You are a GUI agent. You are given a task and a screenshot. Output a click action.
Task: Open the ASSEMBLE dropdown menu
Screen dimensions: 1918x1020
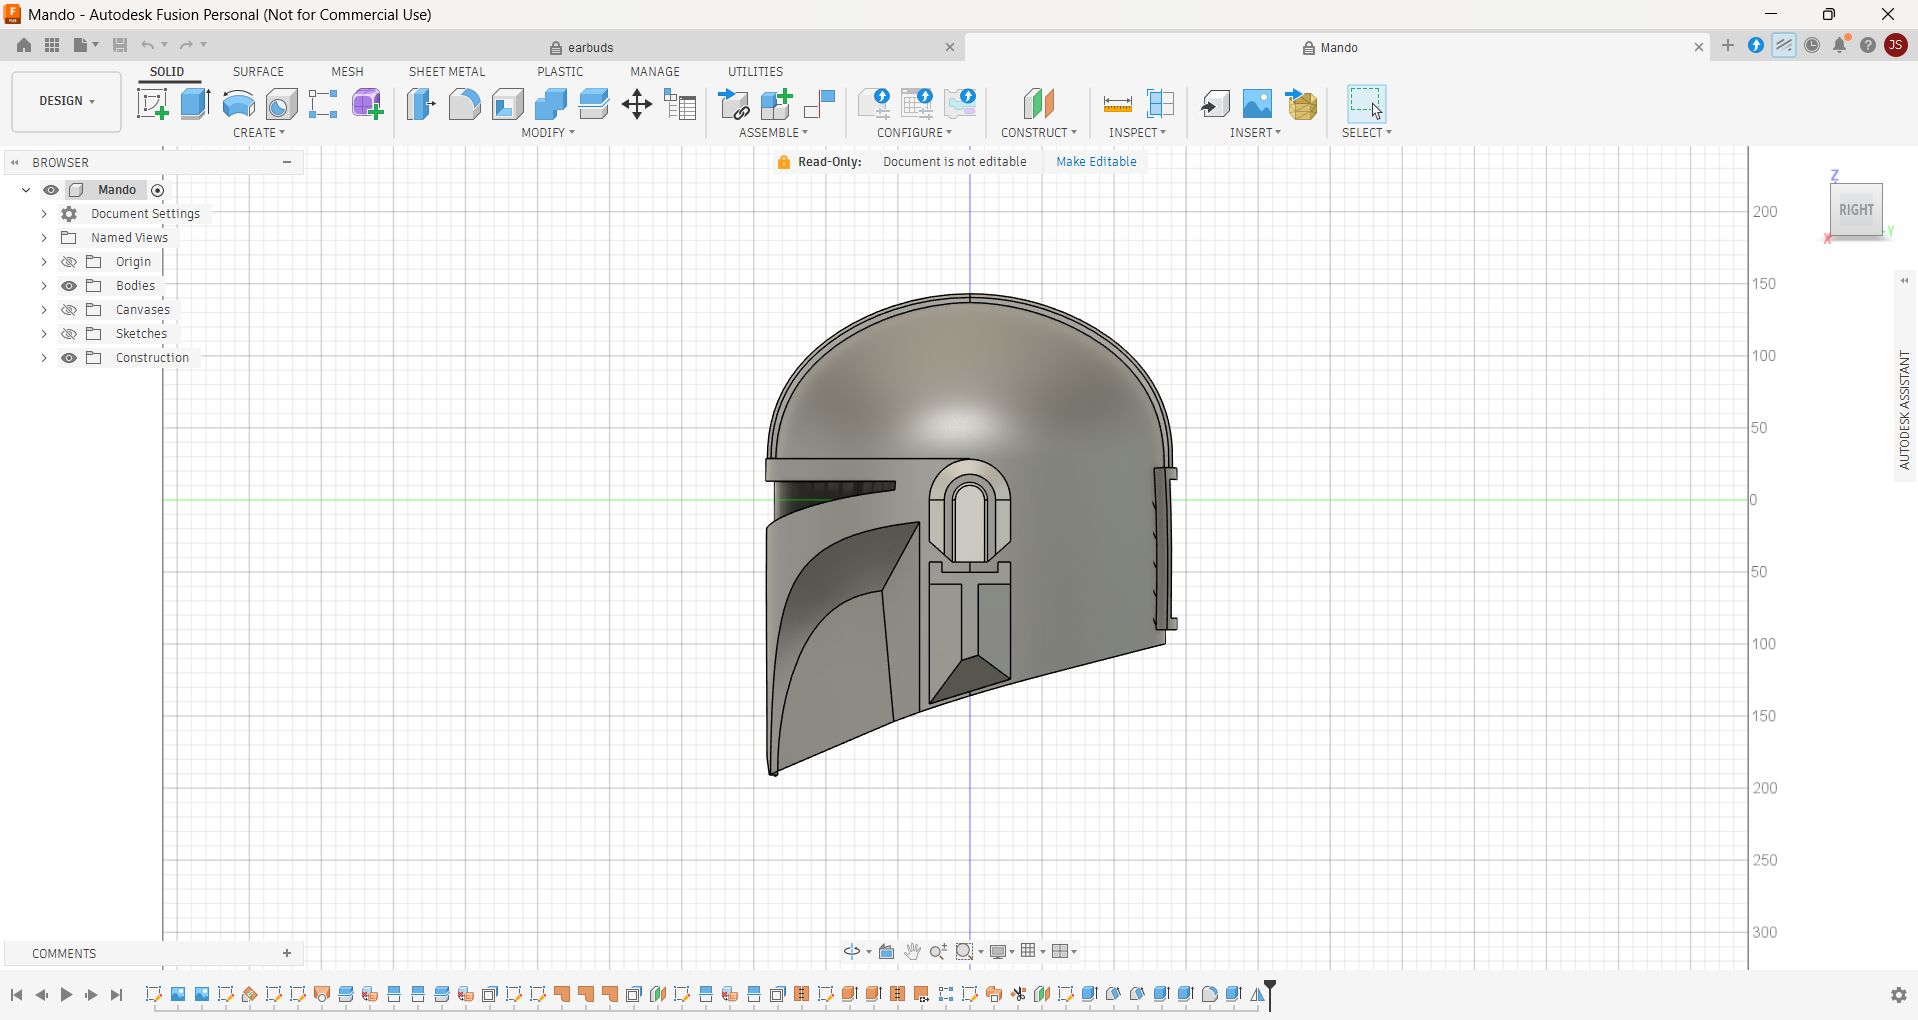(x=773, y=133)
